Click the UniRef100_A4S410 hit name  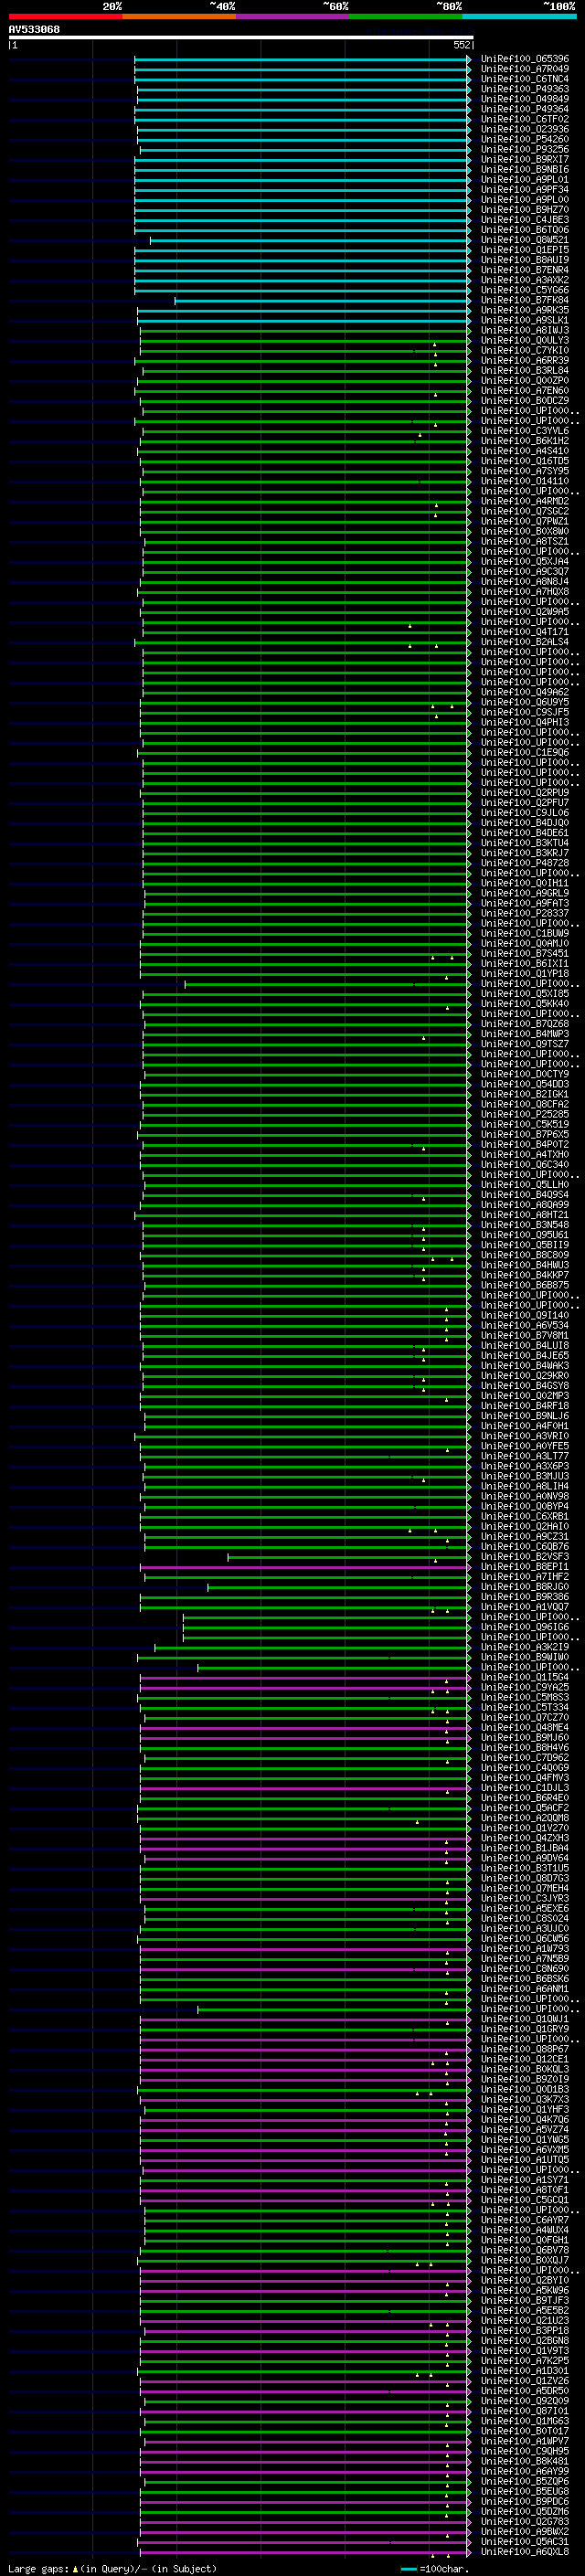click(525, 450)
